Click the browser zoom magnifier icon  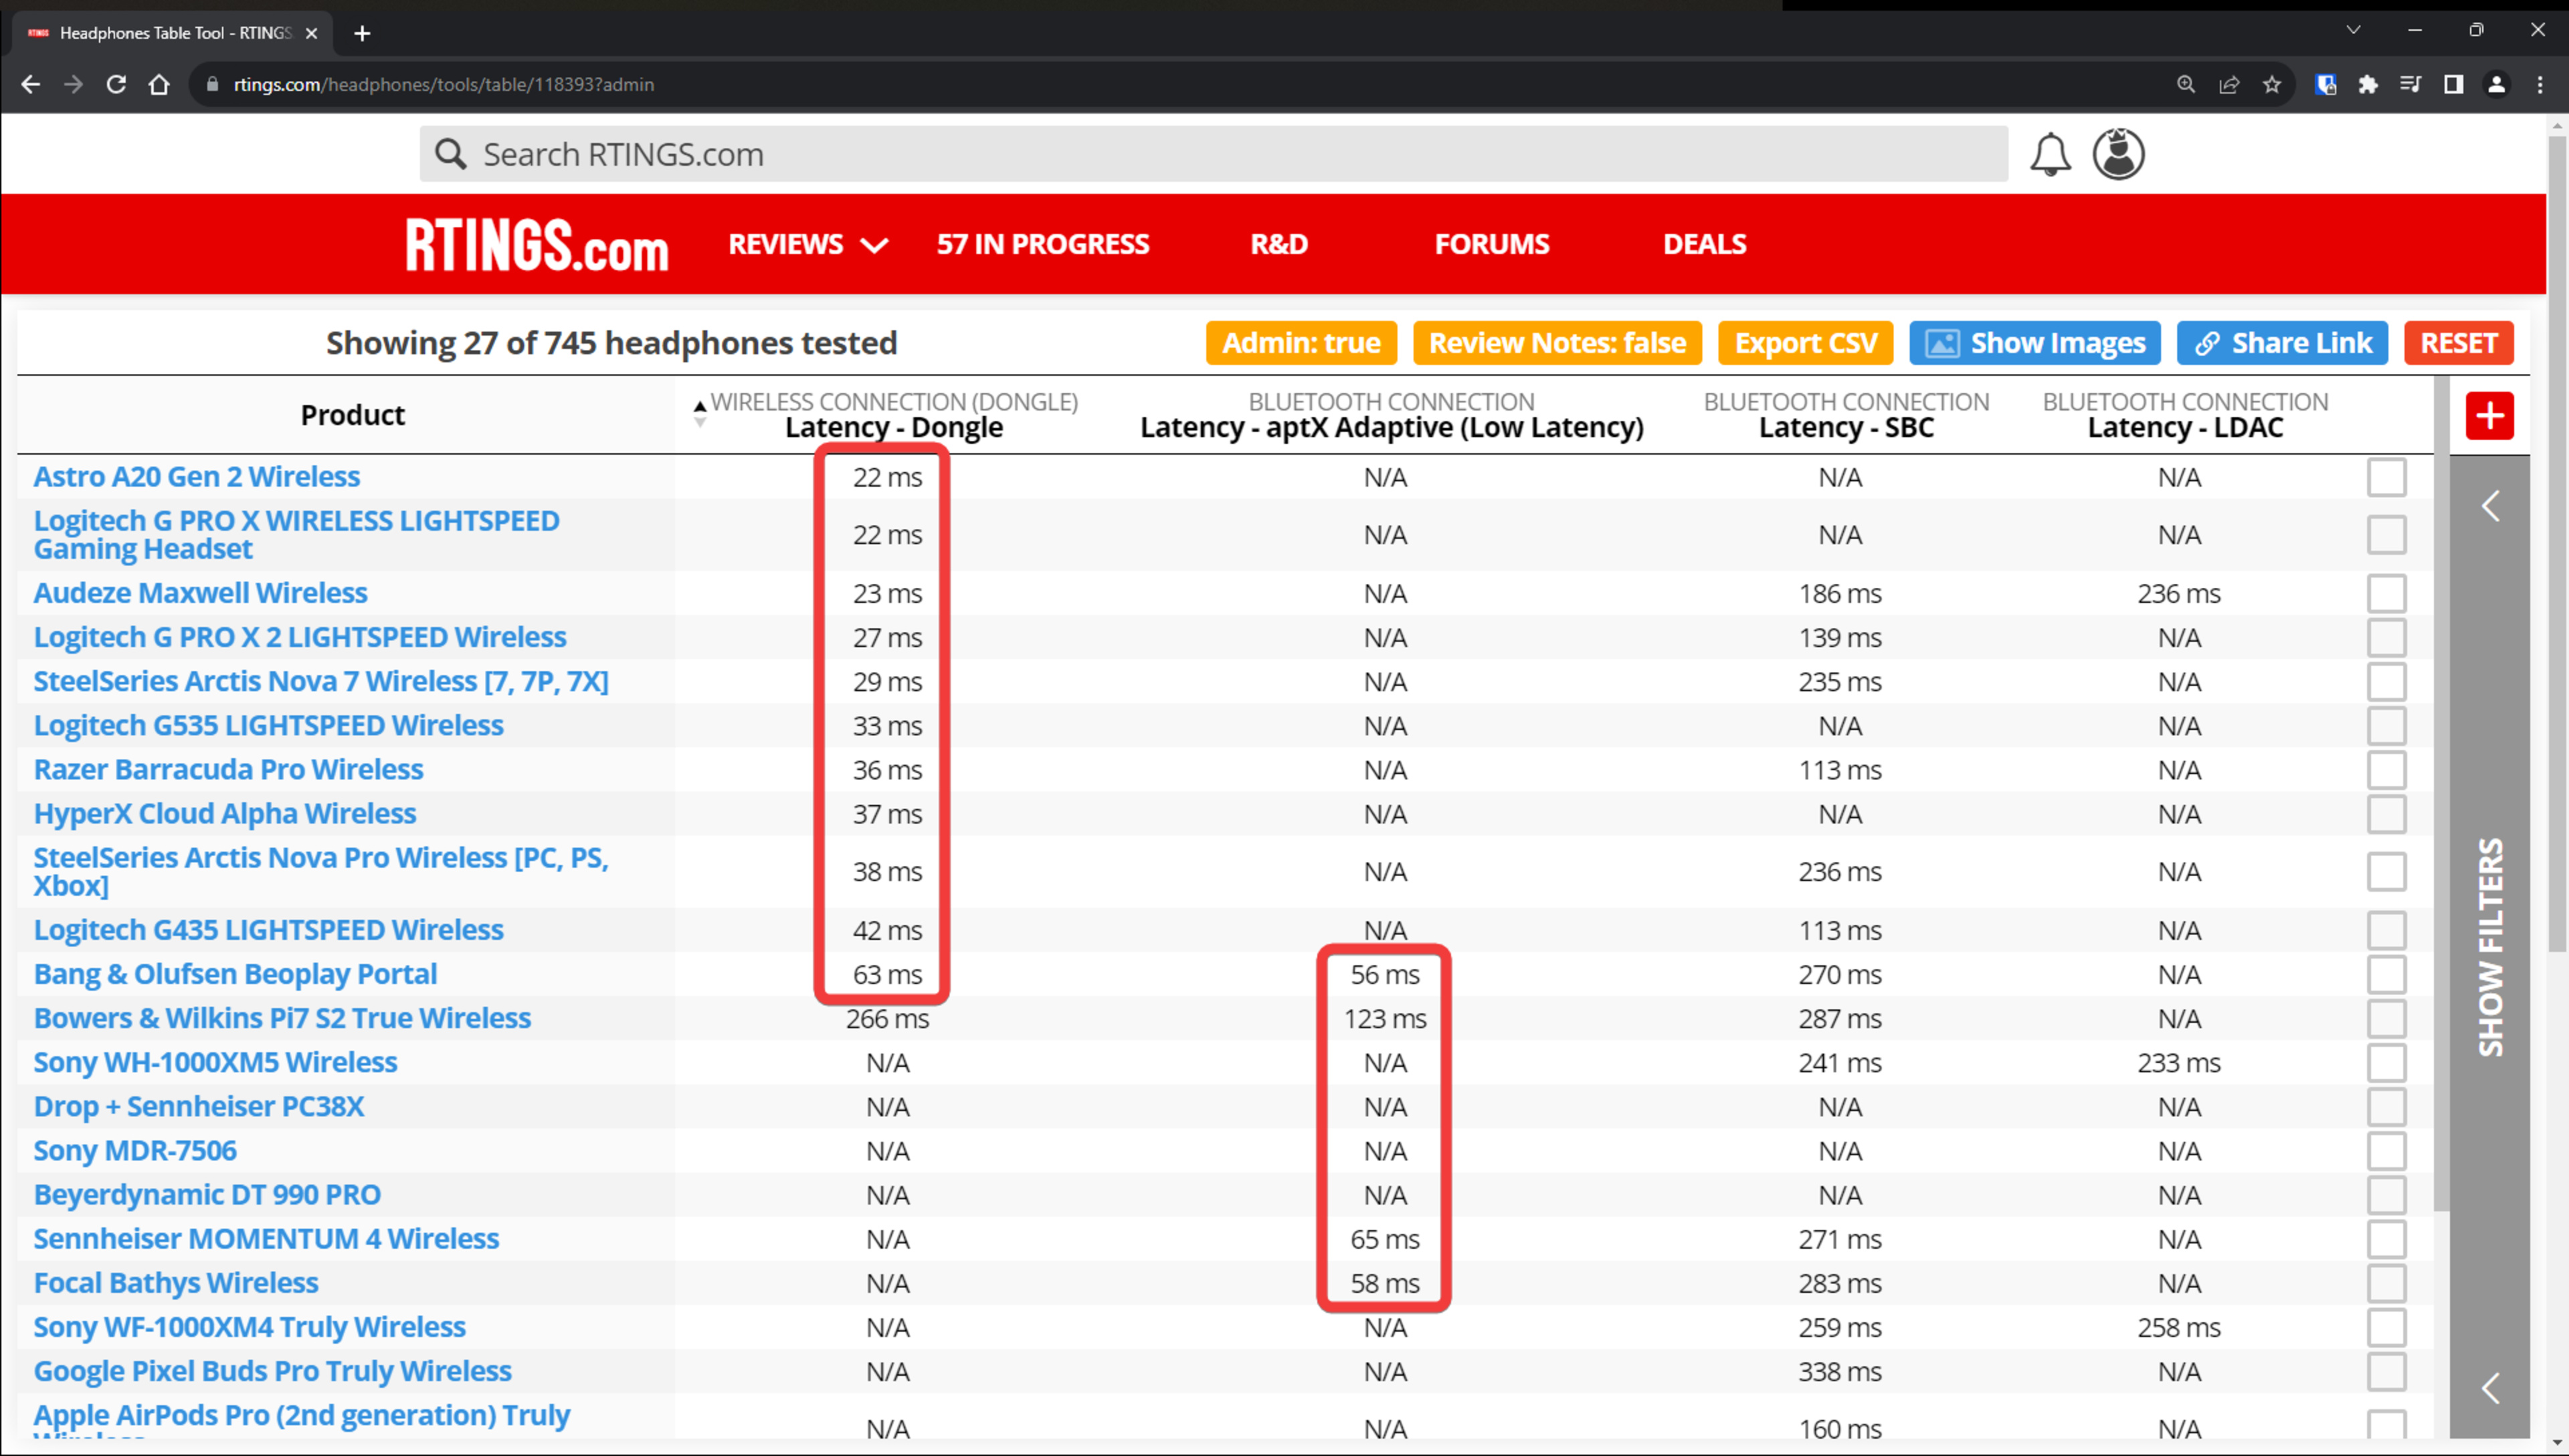(2186, 85)
